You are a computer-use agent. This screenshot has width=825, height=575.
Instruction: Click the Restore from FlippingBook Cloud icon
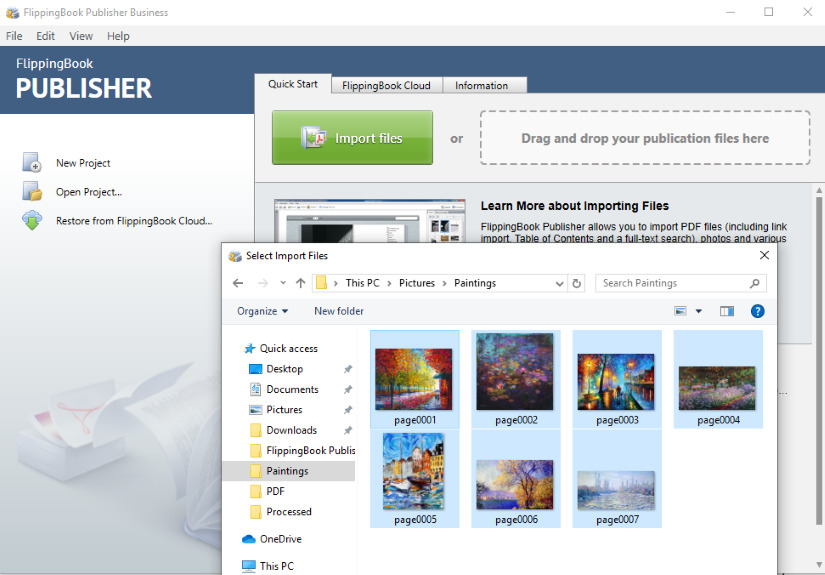pos(32,220)
